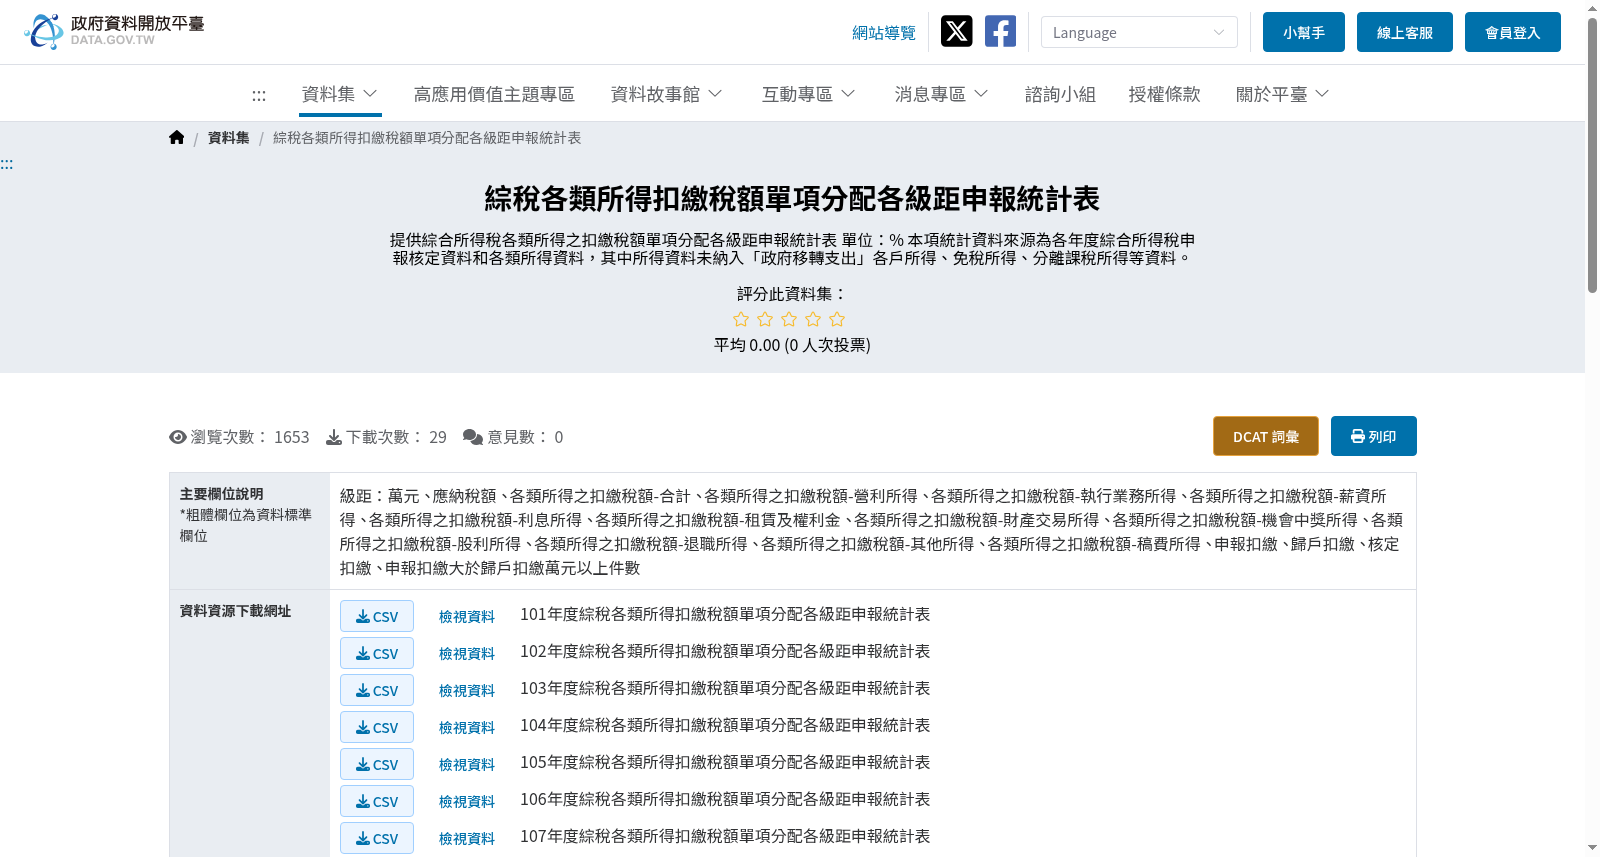Click the 瀏覽次數 eye icon

pos(178,437)
